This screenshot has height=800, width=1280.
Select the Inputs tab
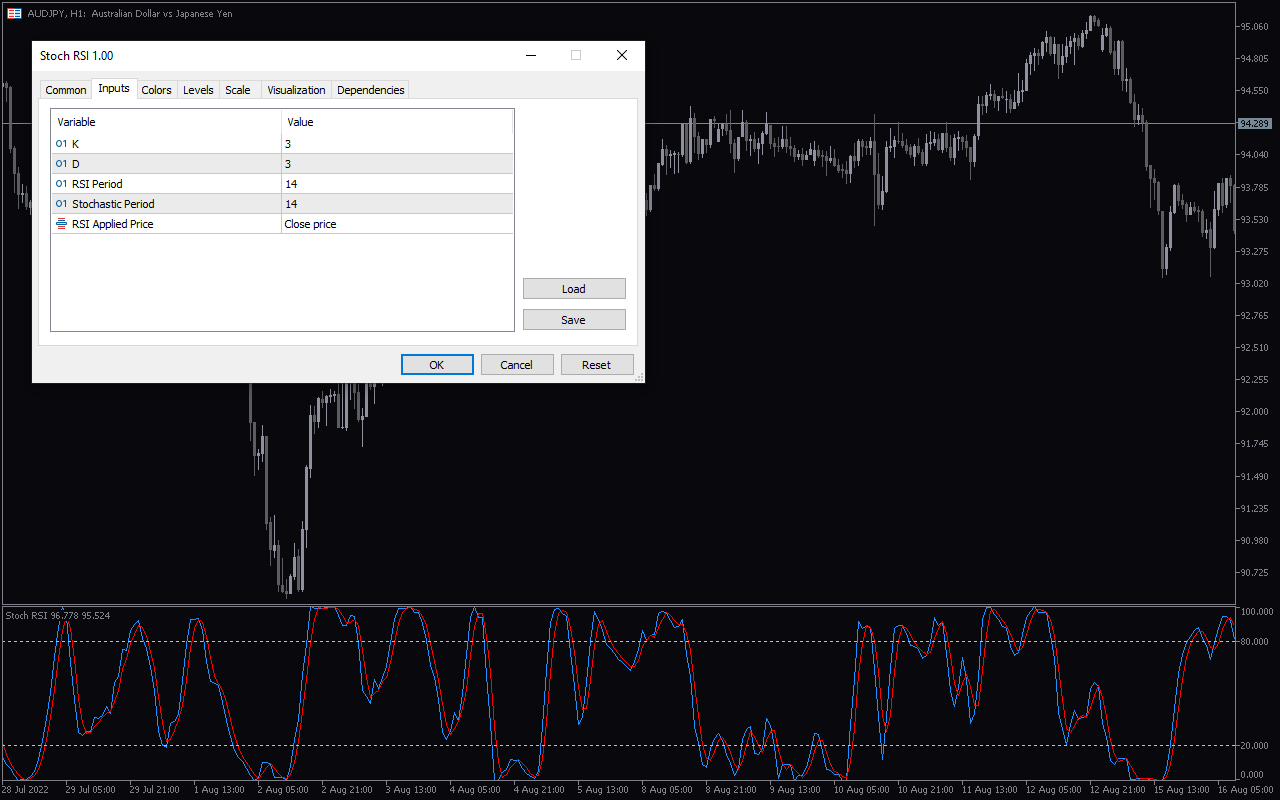tap(114, 88)
